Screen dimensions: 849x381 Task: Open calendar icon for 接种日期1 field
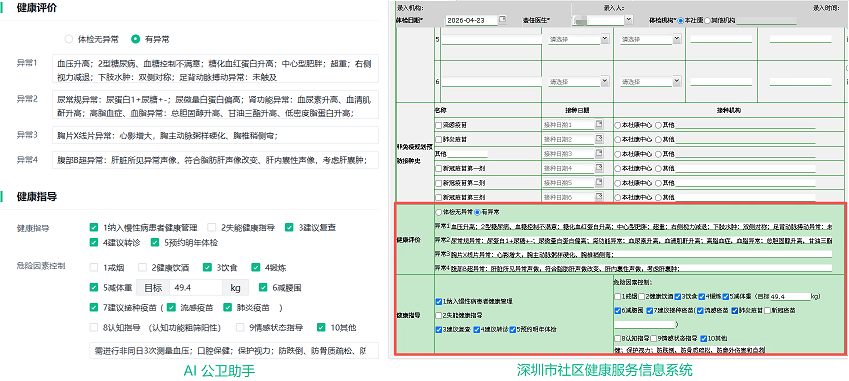click(x=599, y=124)
